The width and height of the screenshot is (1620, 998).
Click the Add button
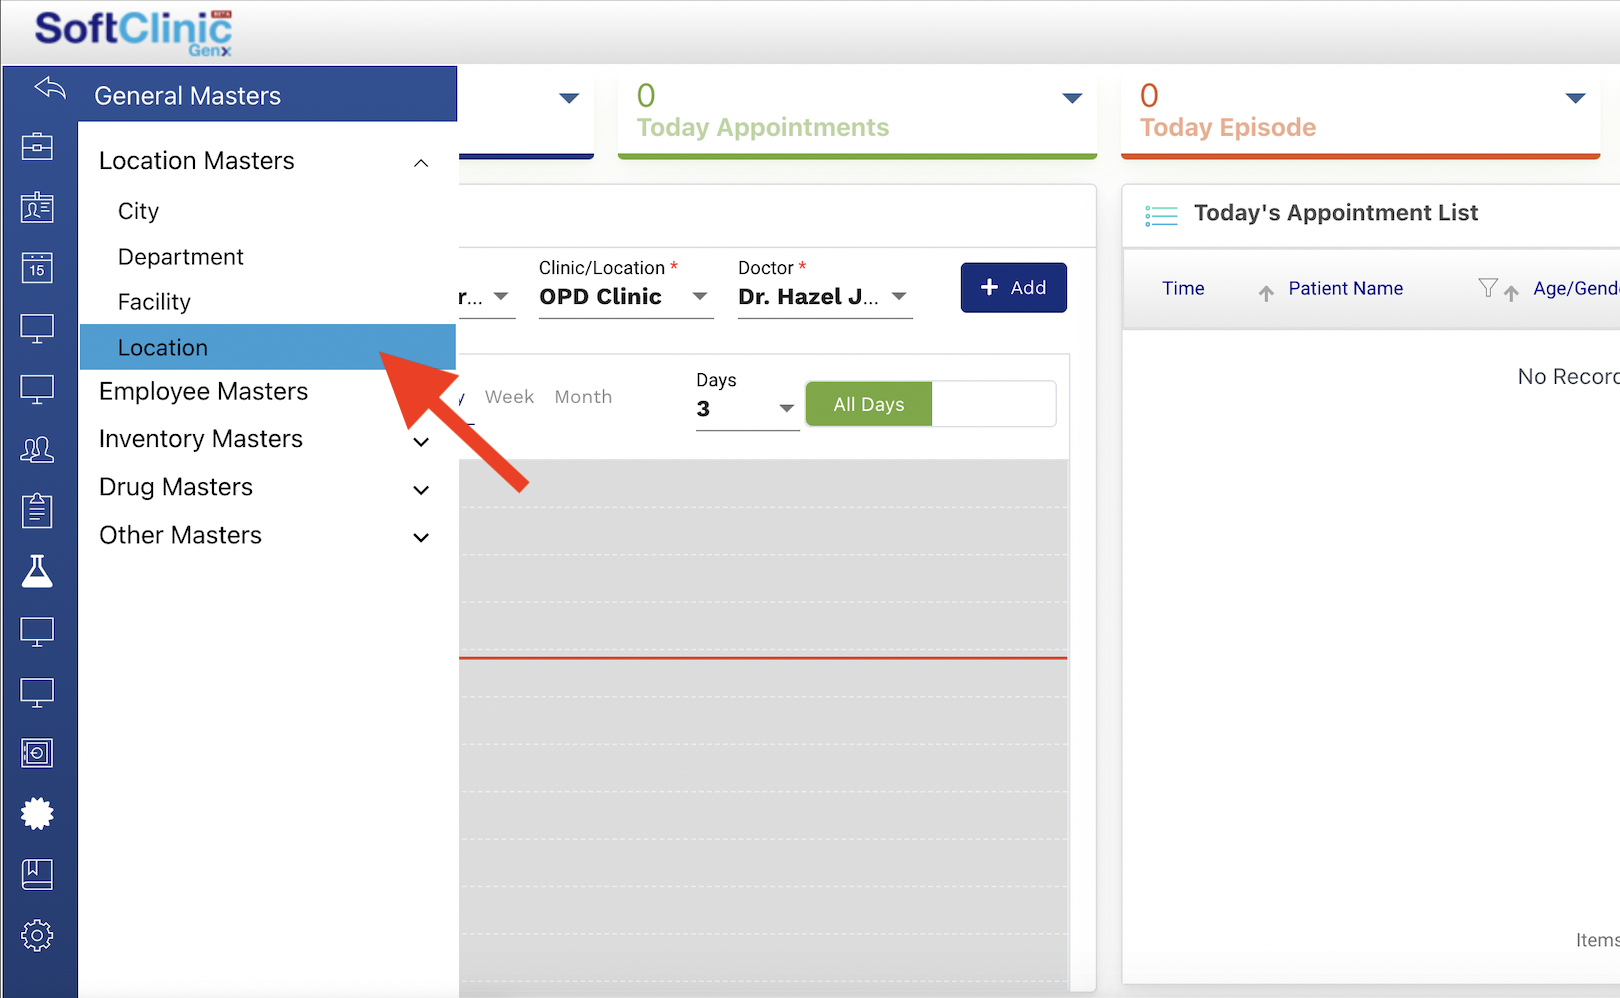(x=1013, y=288)
